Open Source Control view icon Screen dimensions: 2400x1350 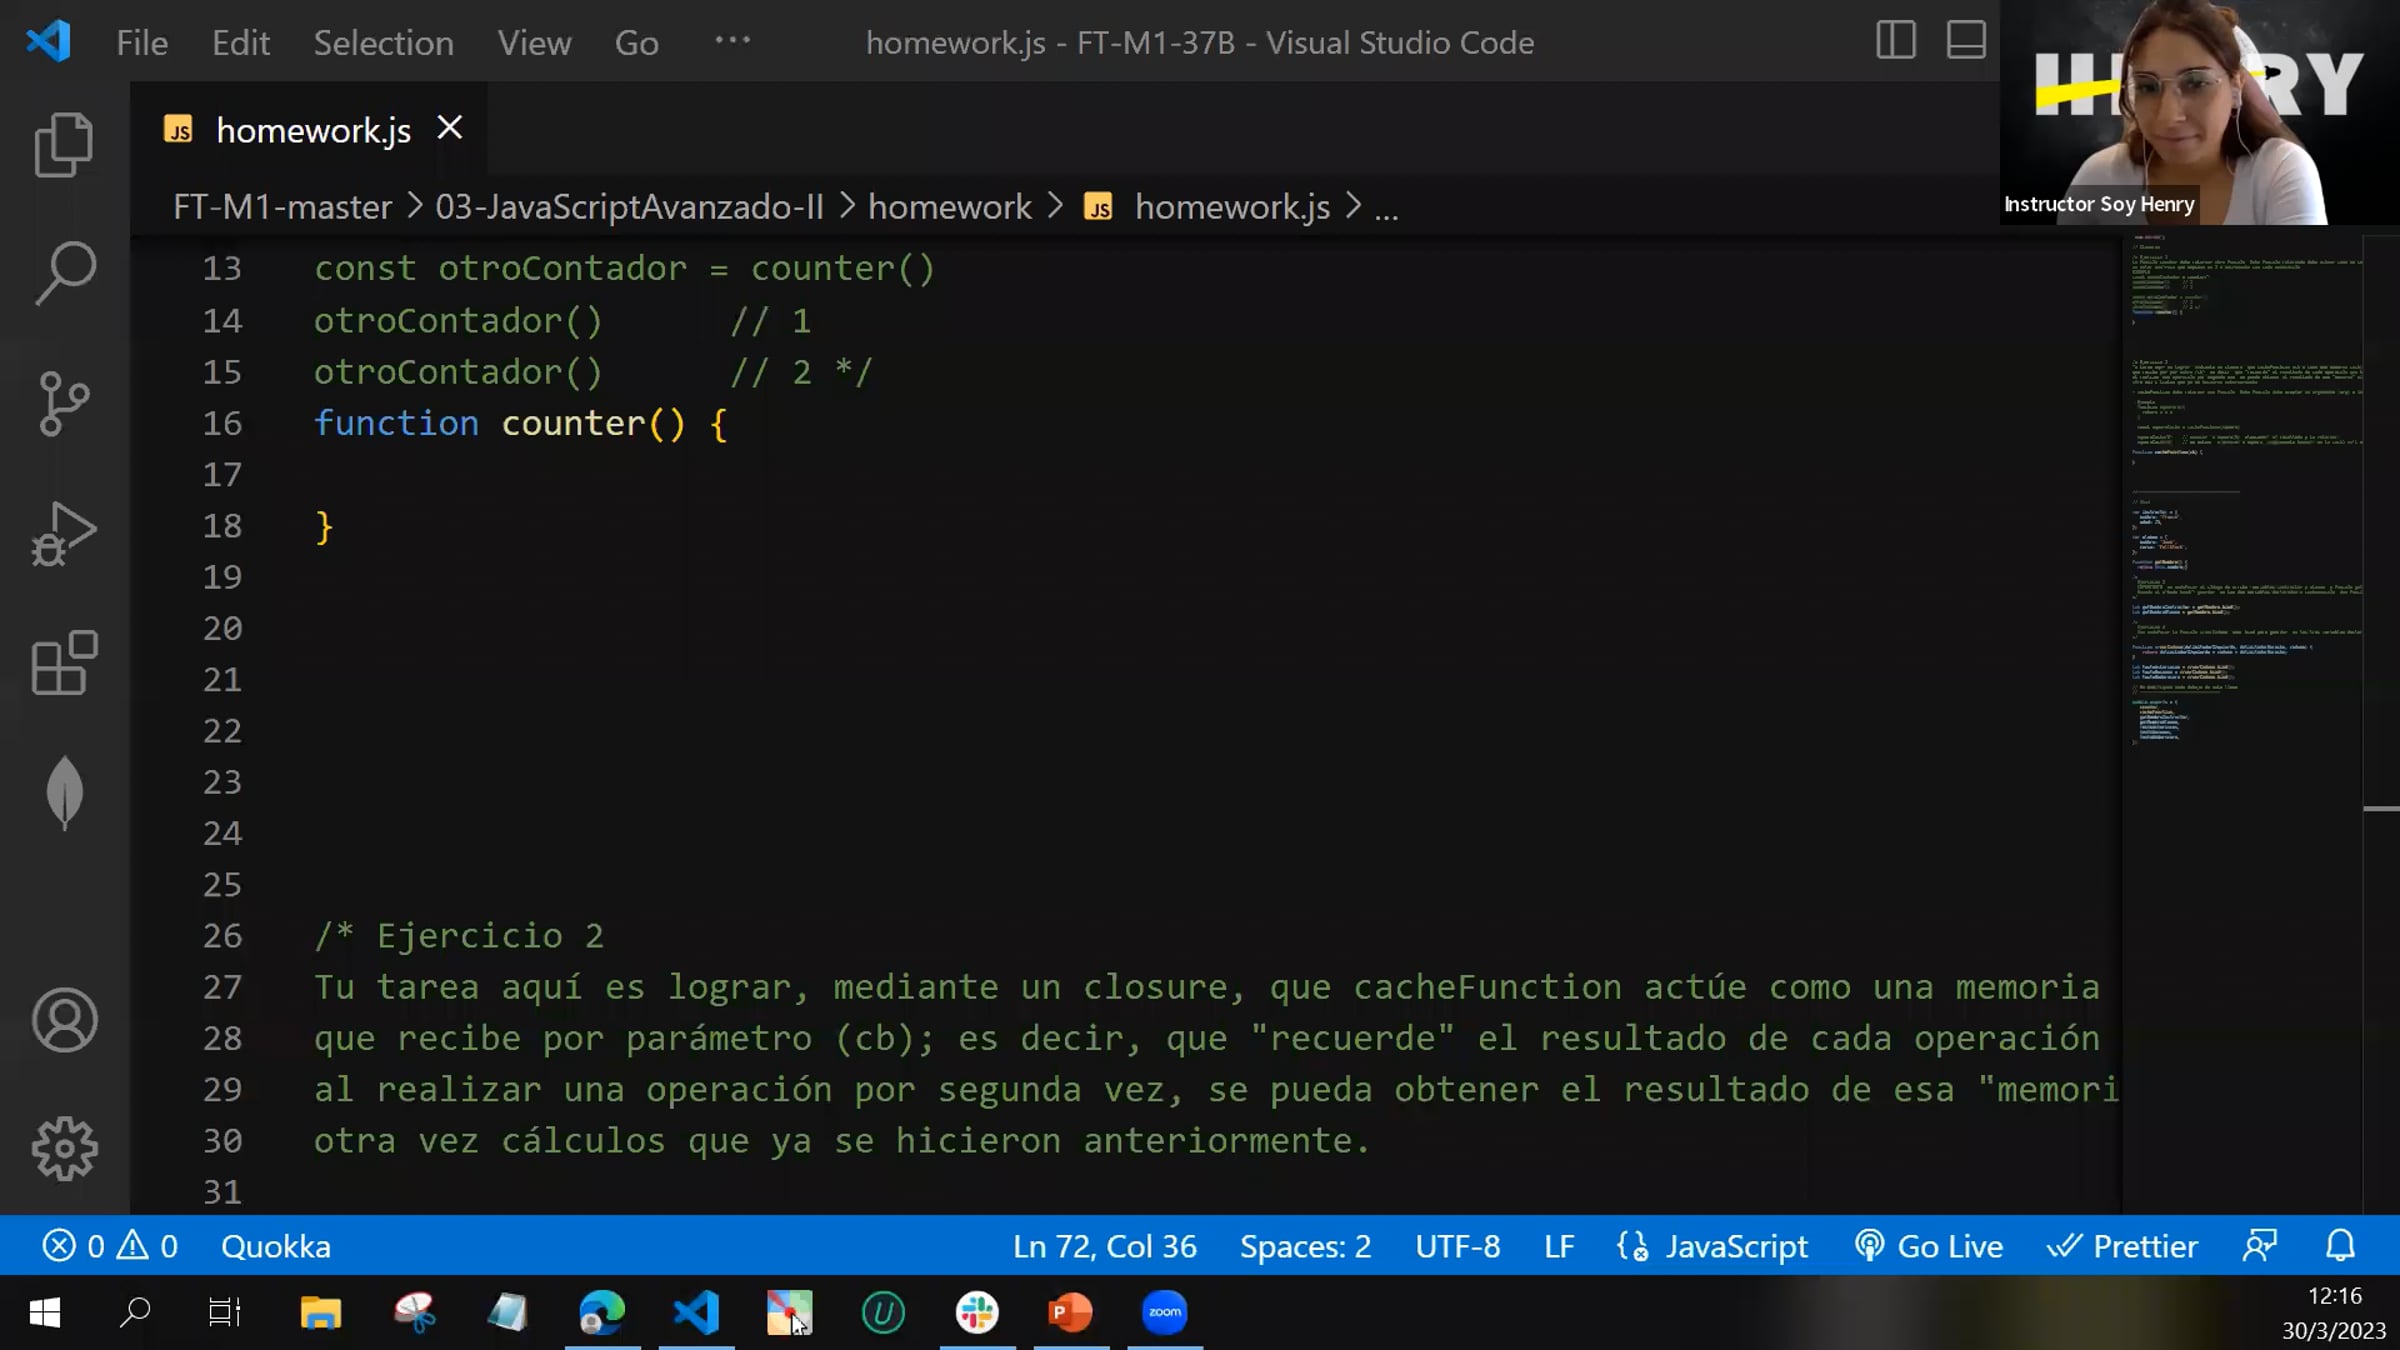64,403
